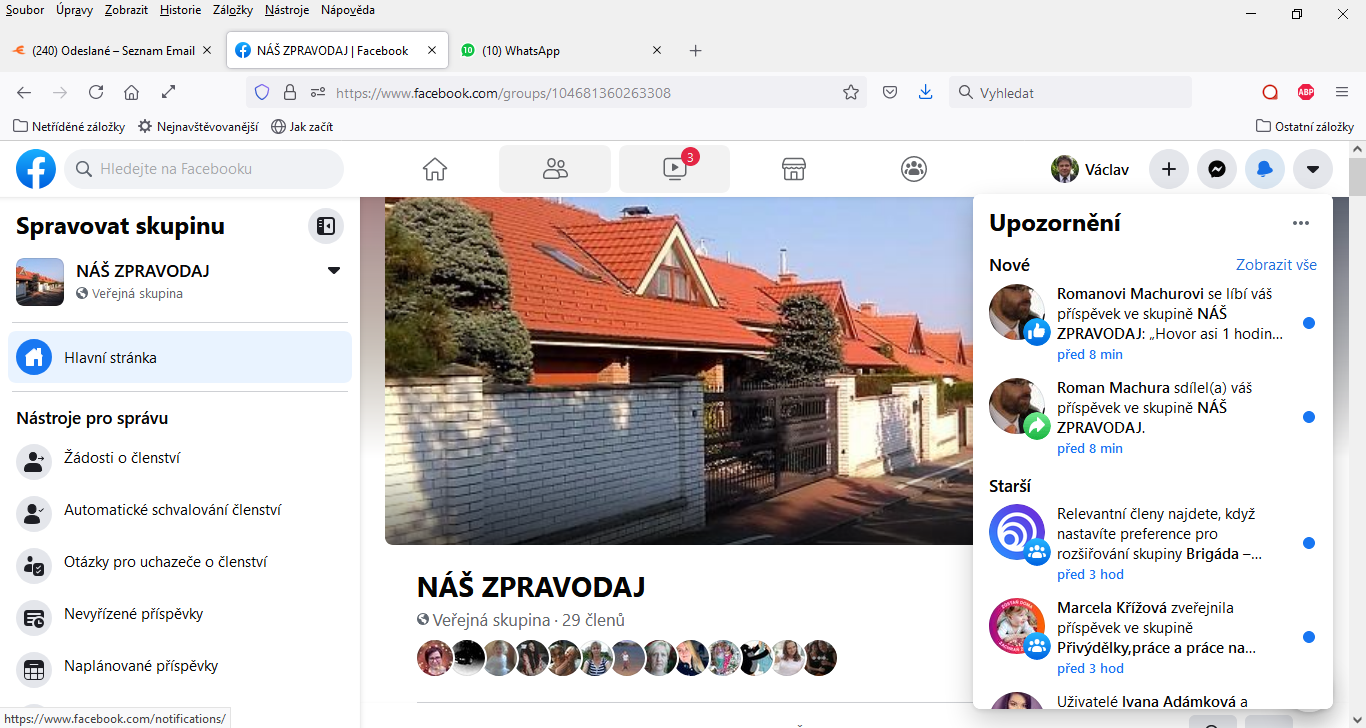
Task: Open the Facebook logo home link
Action: point(36,169)
